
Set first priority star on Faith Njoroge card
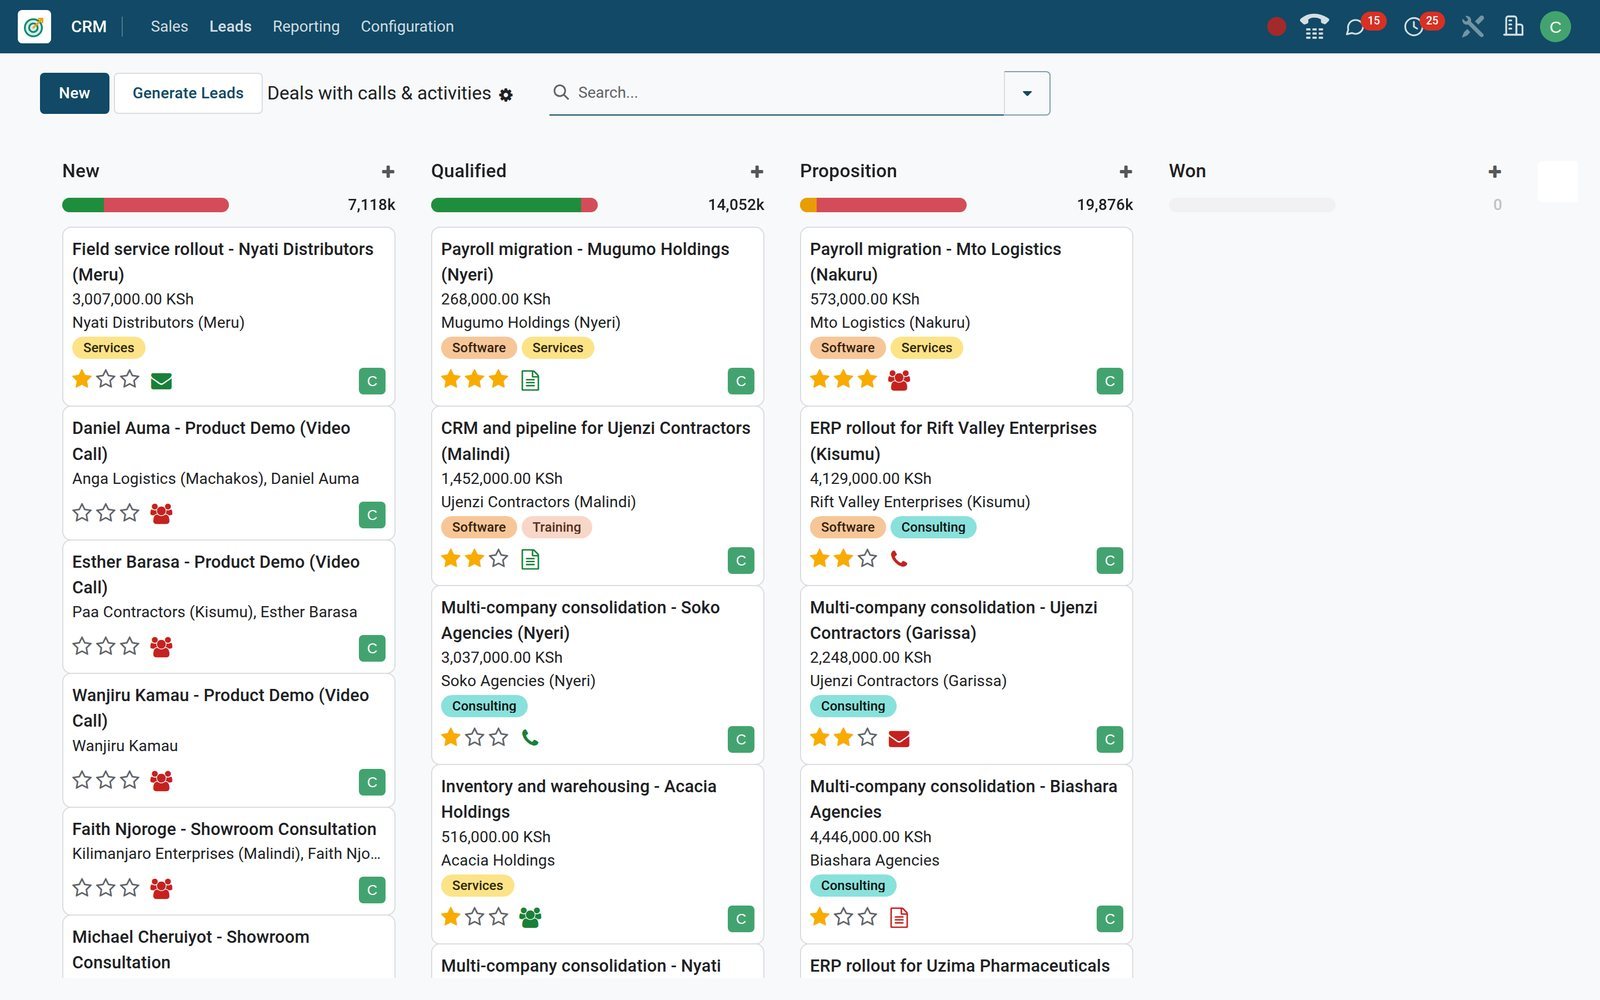click(x=82, y=887)
